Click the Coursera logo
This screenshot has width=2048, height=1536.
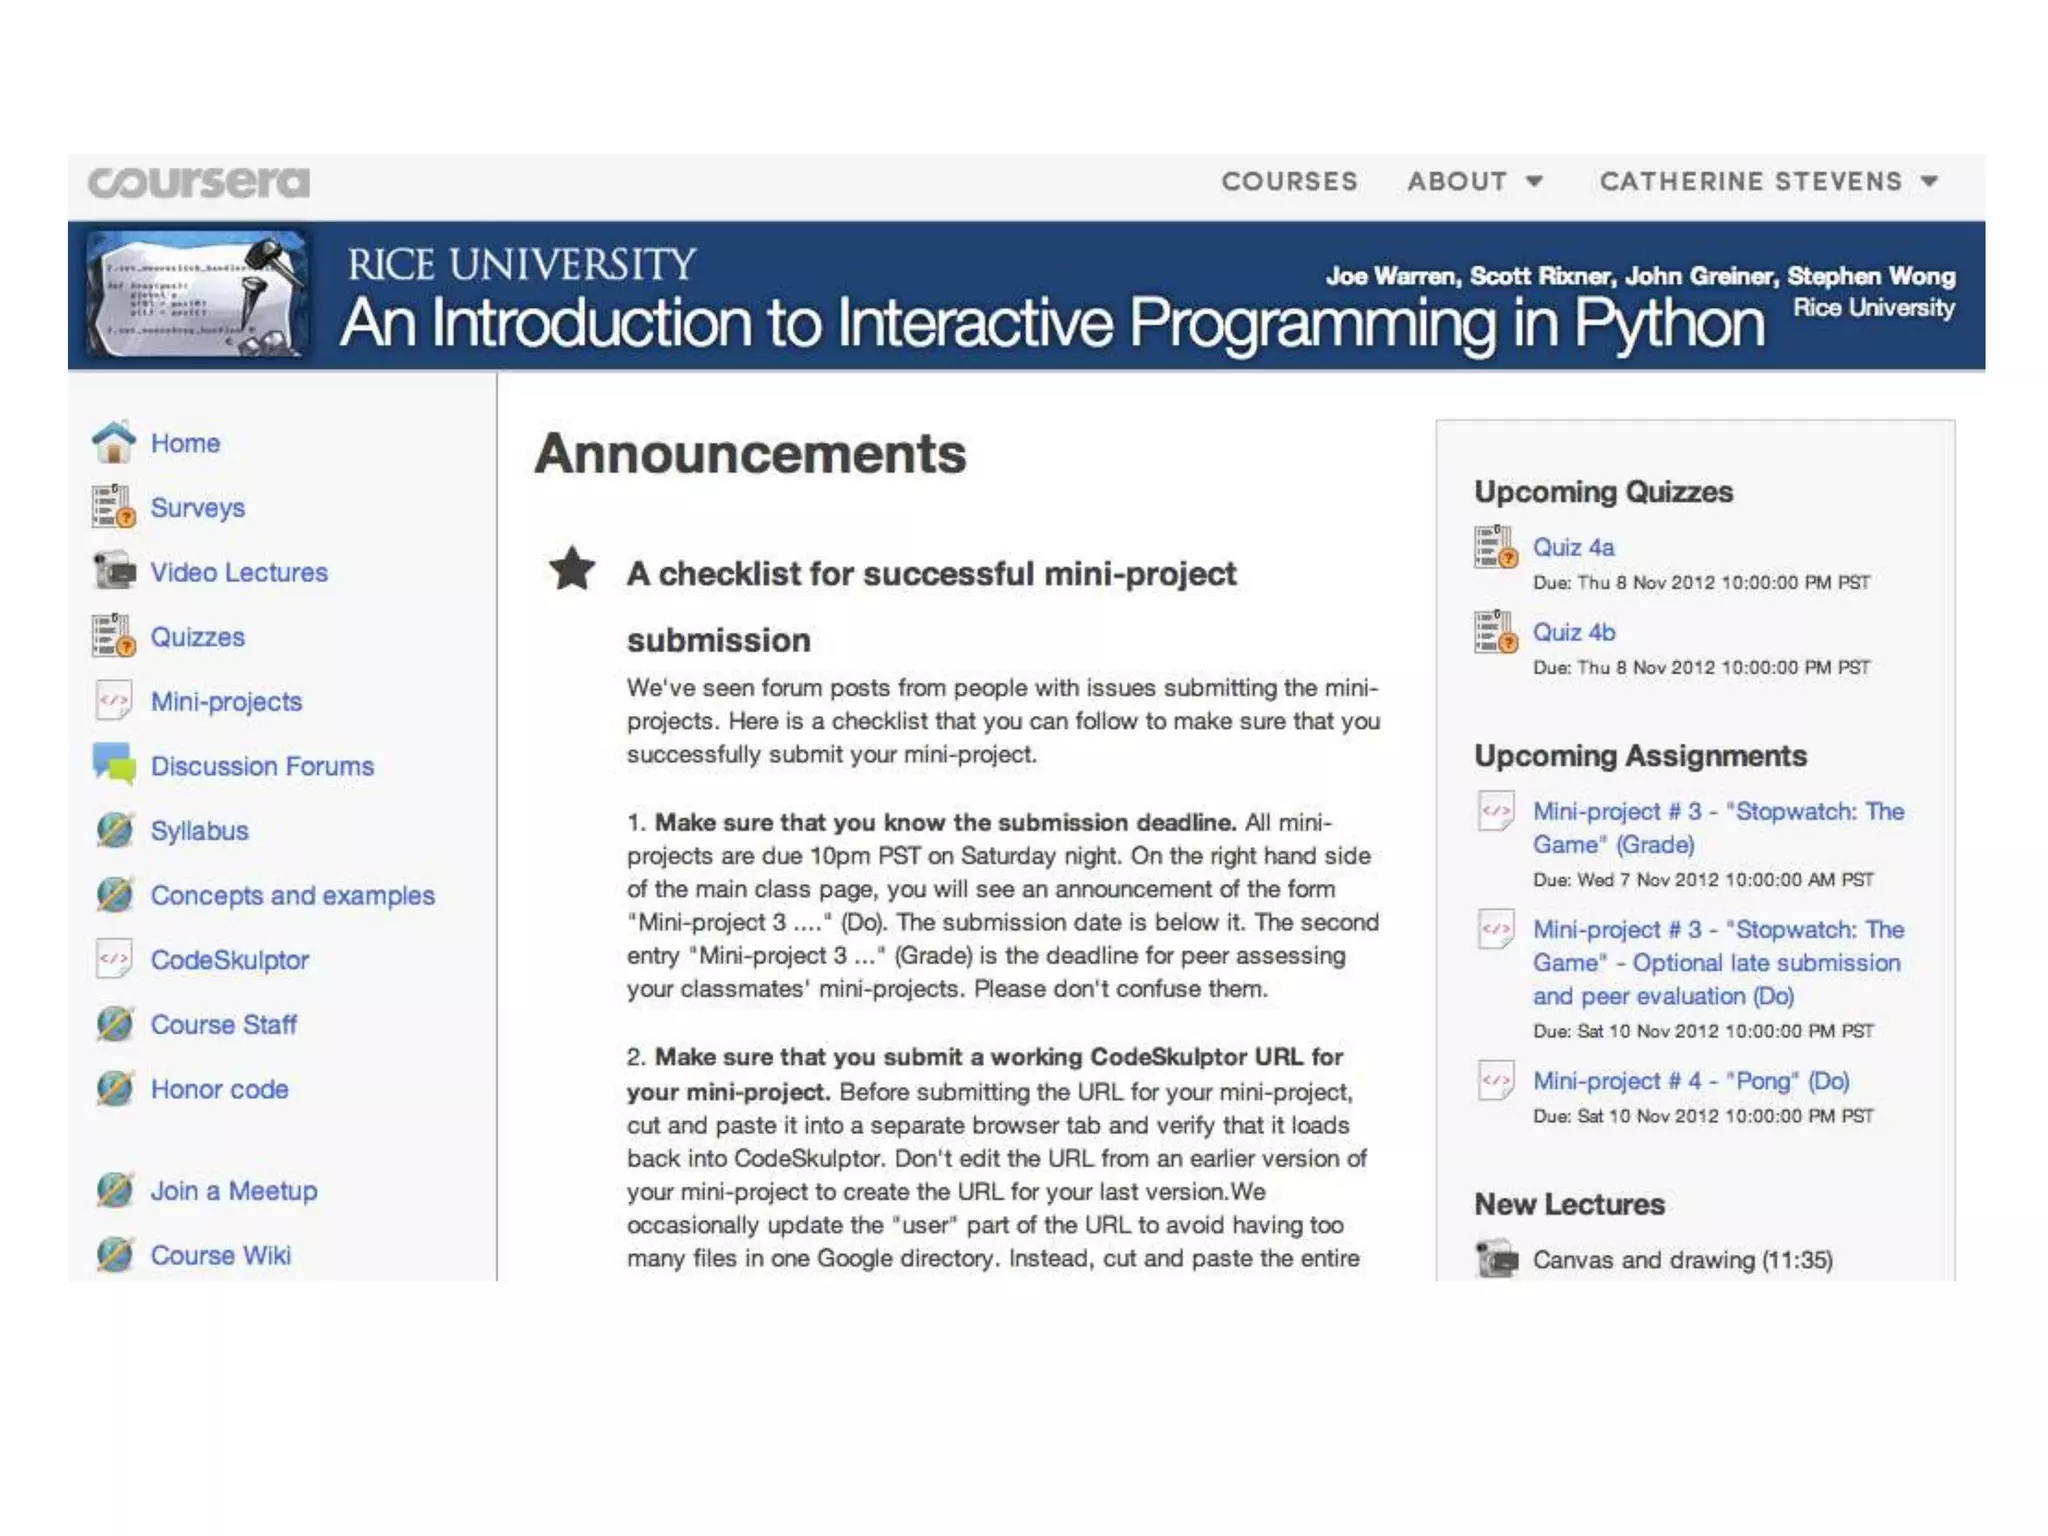tap(199, 182)
